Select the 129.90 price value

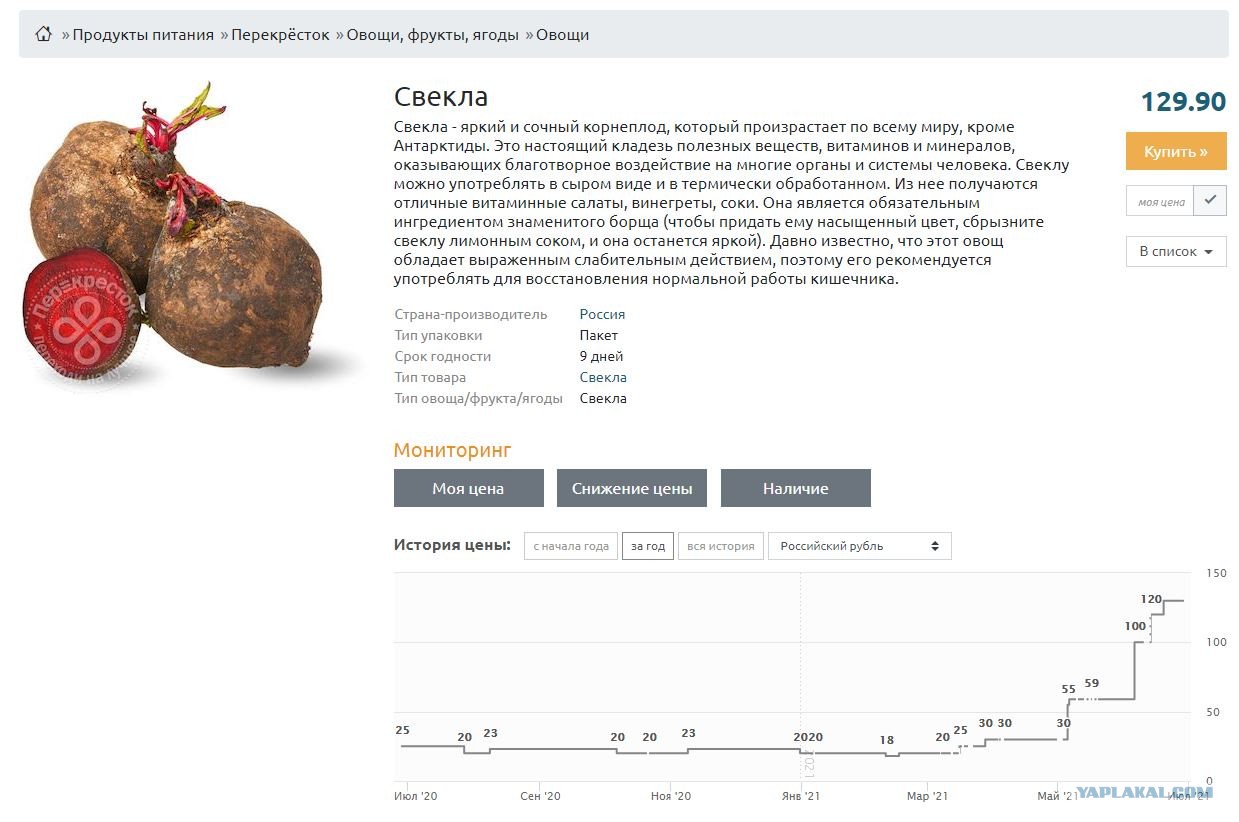(x=1184, y=101)
